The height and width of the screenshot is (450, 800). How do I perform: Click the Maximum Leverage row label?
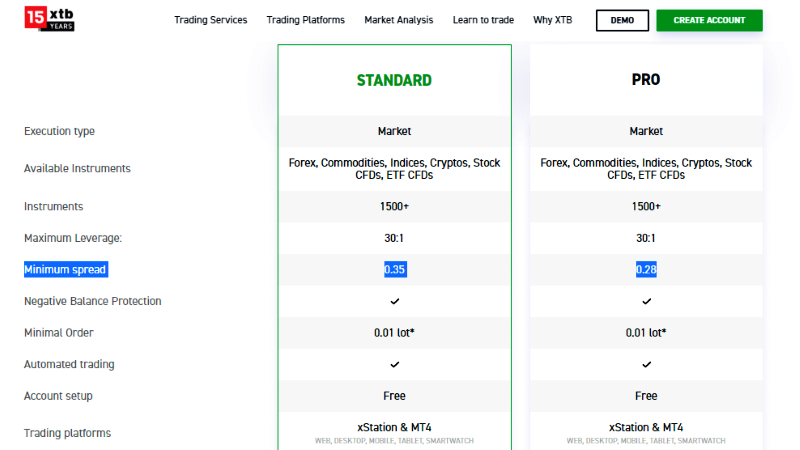pyautogui.click(x=73, y=238)
